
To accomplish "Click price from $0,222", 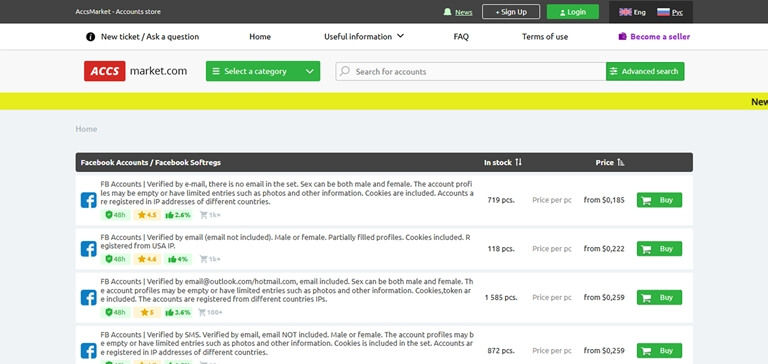I will (x=604, y=249).
